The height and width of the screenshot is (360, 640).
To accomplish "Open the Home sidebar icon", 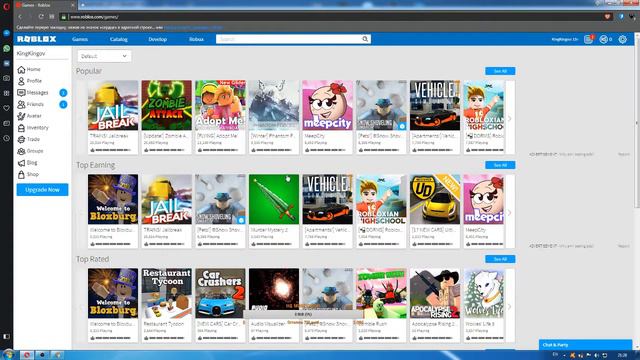I will click(x=21, y=70).
